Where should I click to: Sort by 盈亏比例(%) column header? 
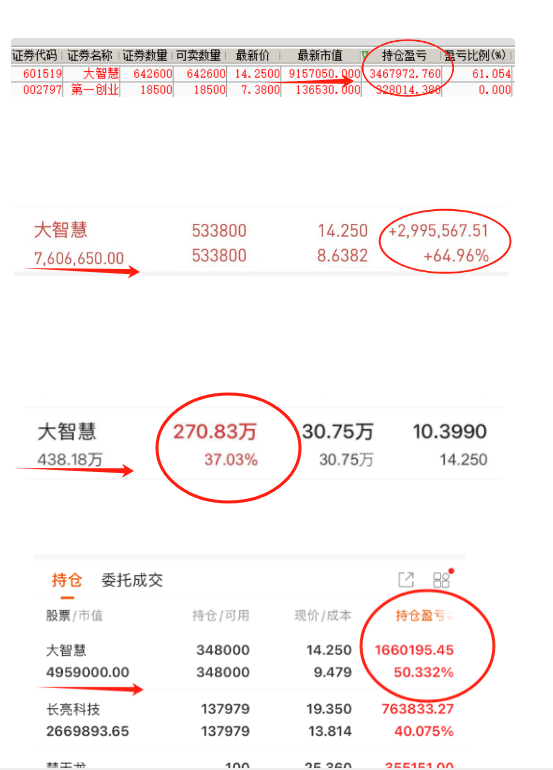475,55
